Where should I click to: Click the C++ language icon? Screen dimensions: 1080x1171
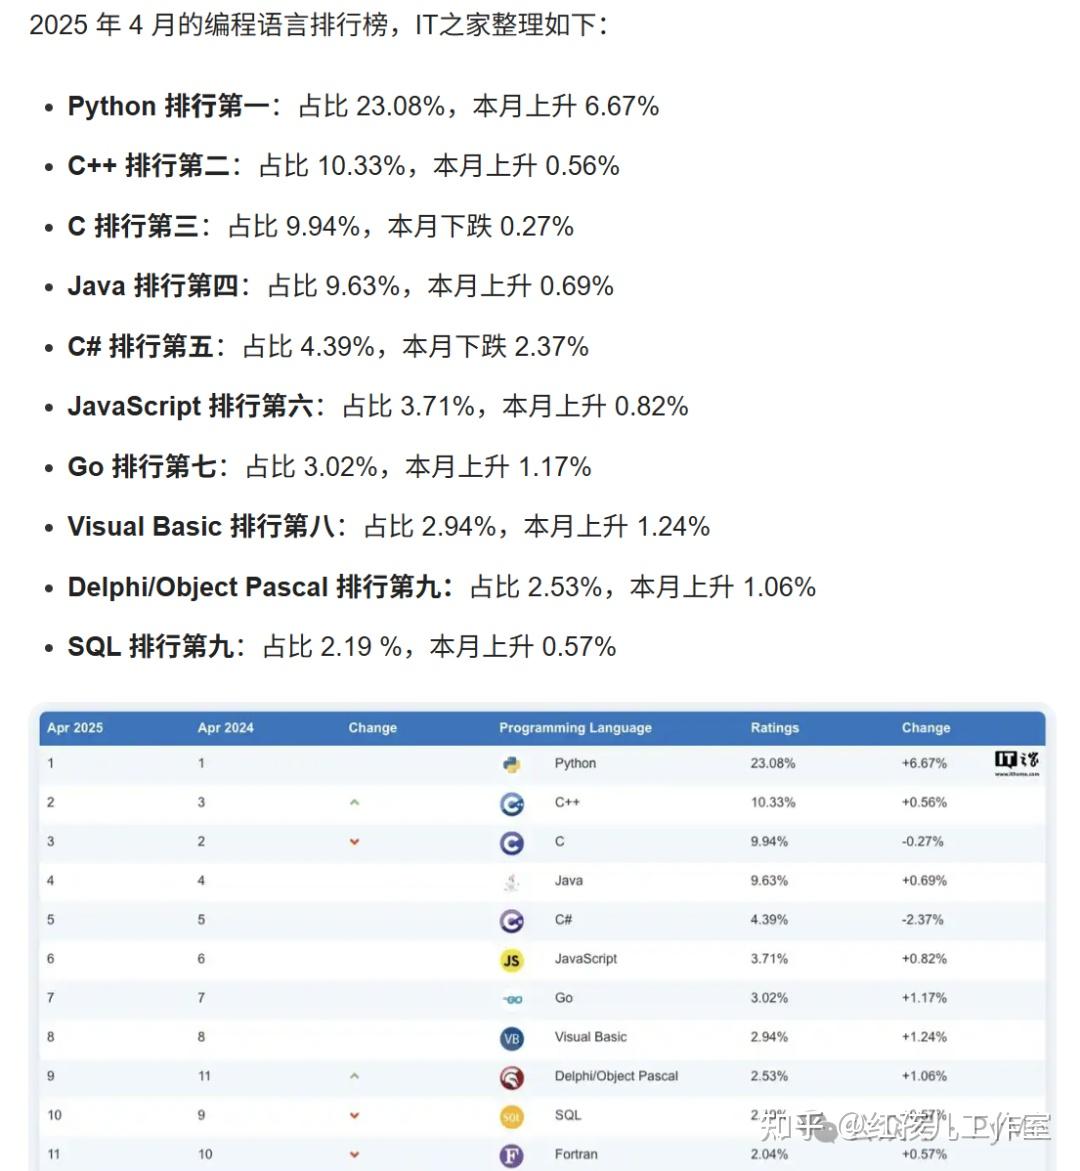click(x=512, y=804)
